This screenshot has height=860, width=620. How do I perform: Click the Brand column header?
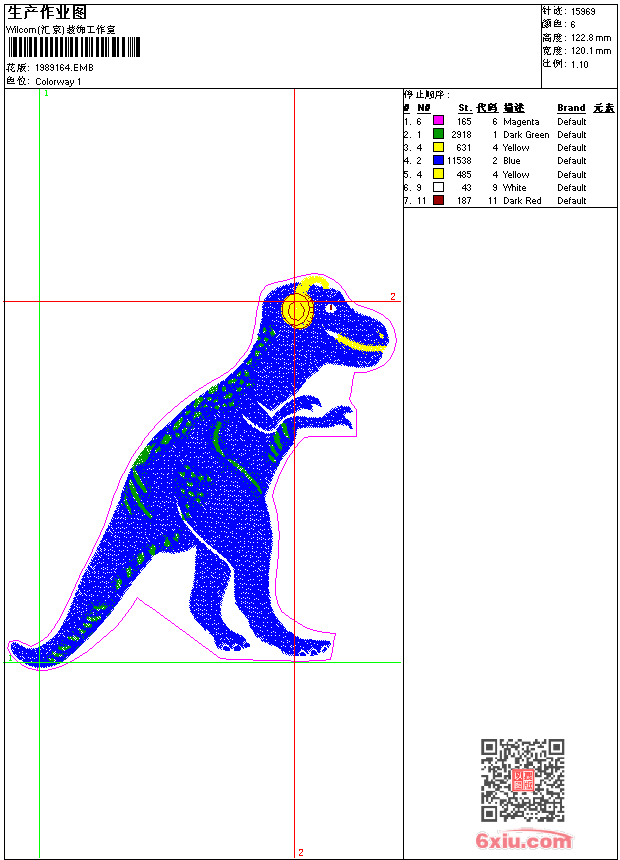[571, 108]
